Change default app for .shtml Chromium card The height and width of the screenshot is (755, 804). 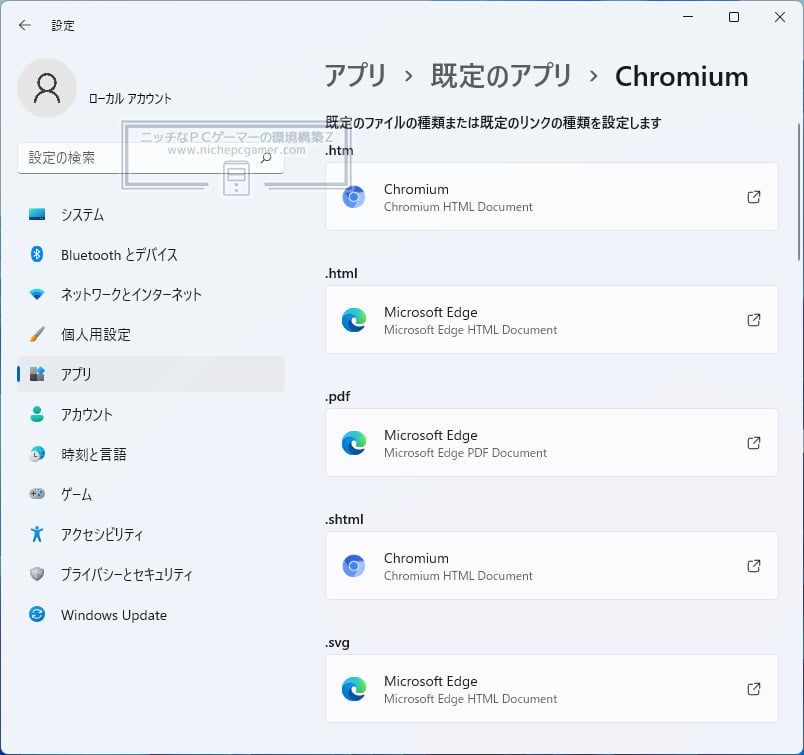tap(552, 566)
